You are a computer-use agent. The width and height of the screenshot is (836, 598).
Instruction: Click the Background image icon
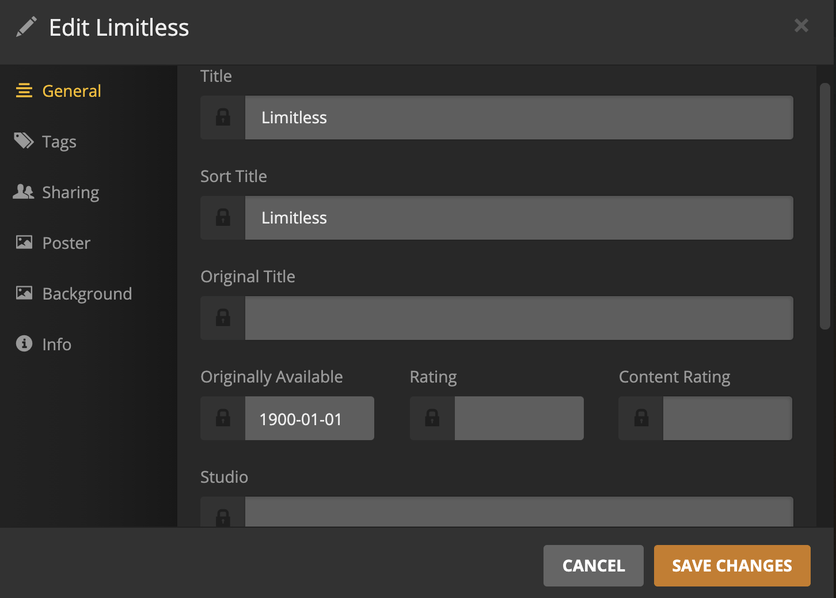tap(24, 294)
